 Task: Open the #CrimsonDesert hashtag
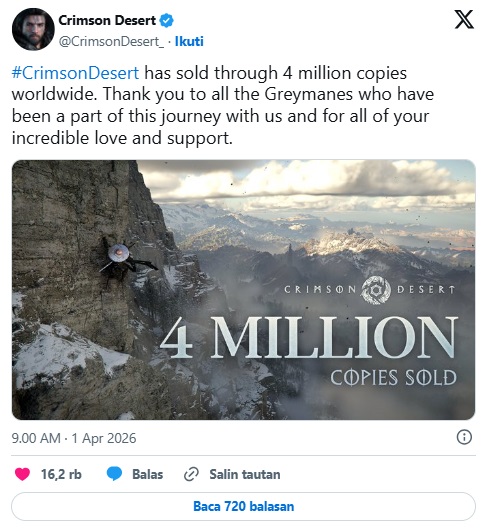[x=75, y=73]
